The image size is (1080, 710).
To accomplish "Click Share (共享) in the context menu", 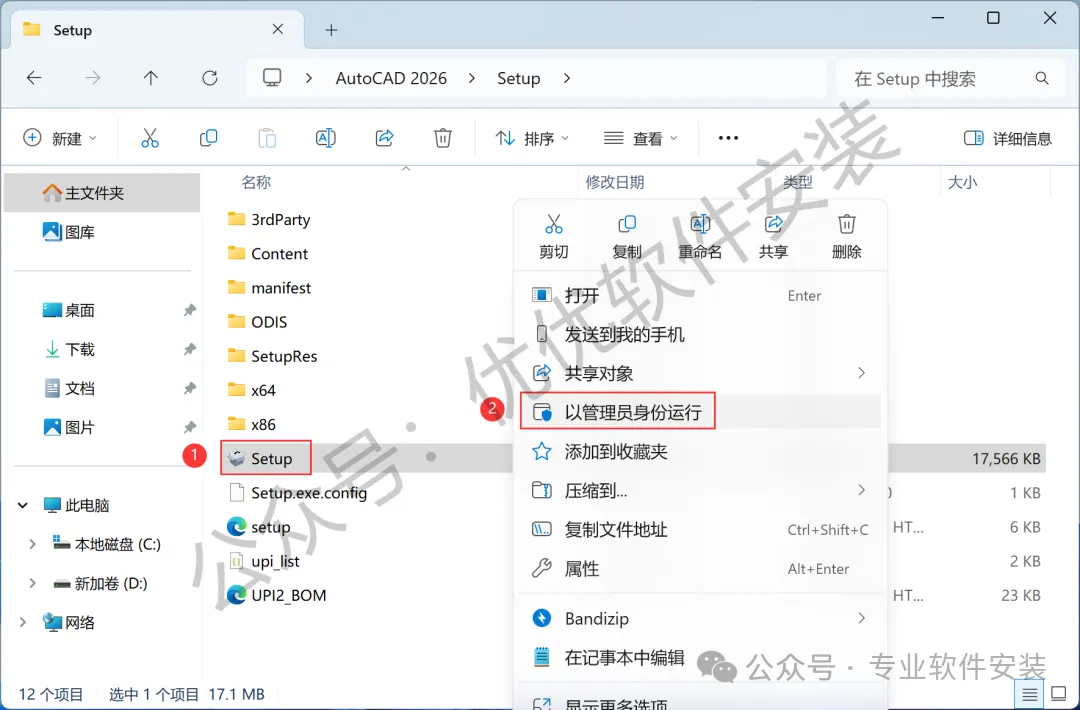I will click(x=773, y=236).
